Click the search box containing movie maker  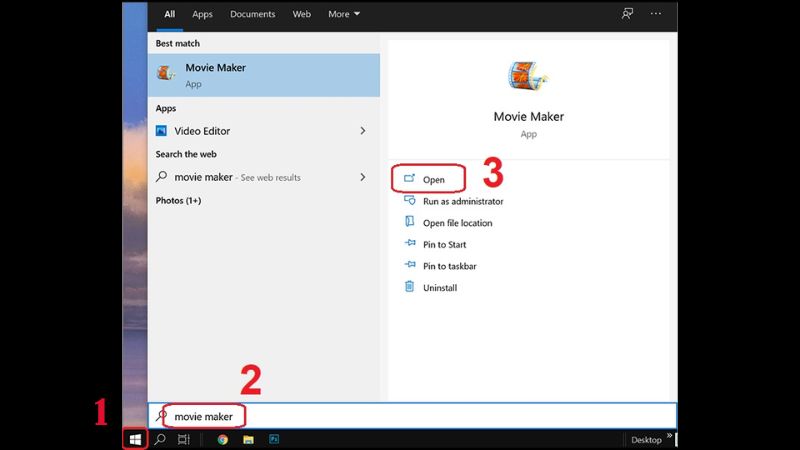click(x=412, y=416)
